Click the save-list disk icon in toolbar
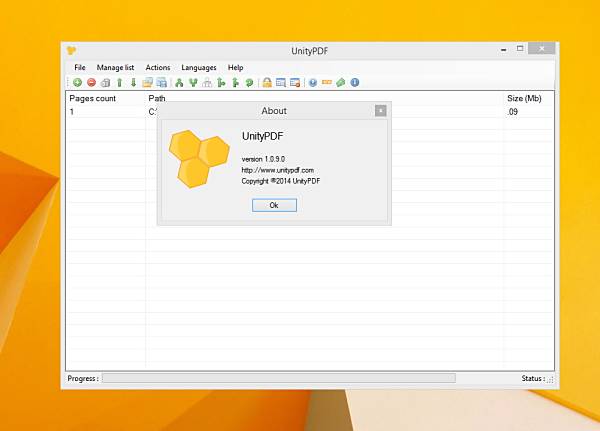This screenshot has width=600, height=431. [x=161, y=82]
